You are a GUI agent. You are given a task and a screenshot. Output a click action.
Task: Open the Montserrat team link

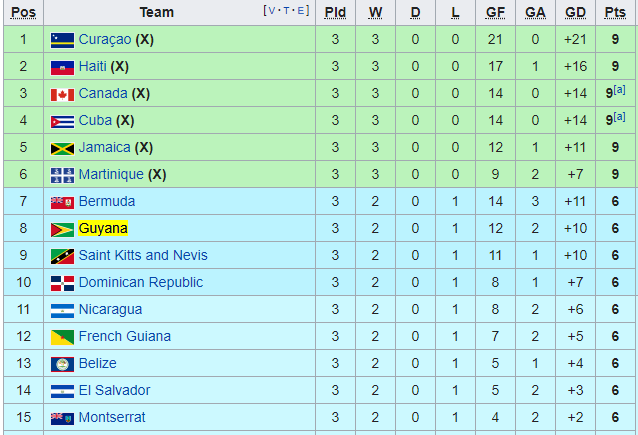pos(112,418)
